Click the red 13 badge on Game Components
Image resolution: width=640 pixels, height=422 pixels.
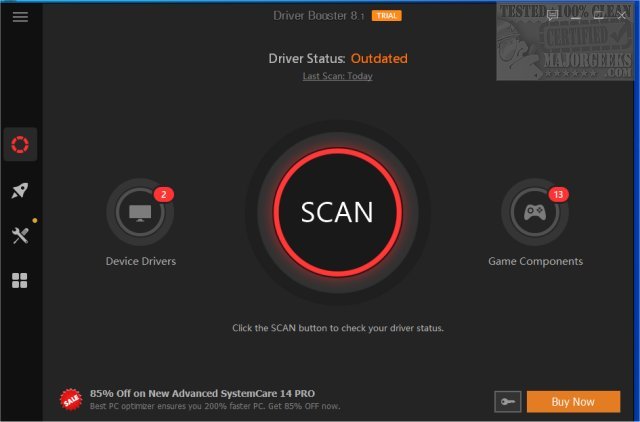pos(558,194)
